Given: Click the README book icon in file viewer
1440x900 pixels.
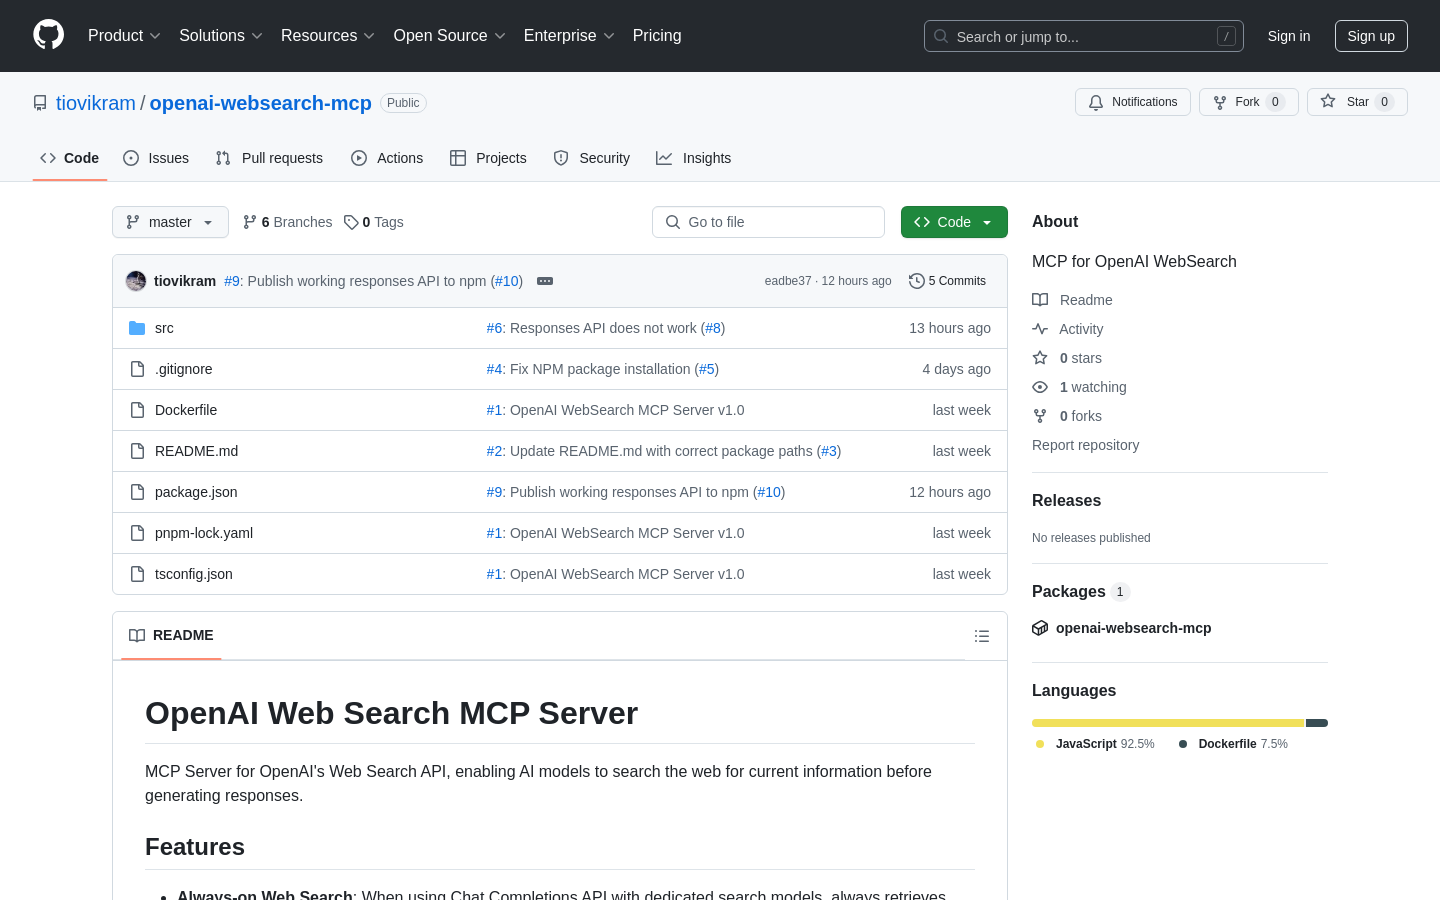Looking at the screenshot, I should click(x=137, y=636).
